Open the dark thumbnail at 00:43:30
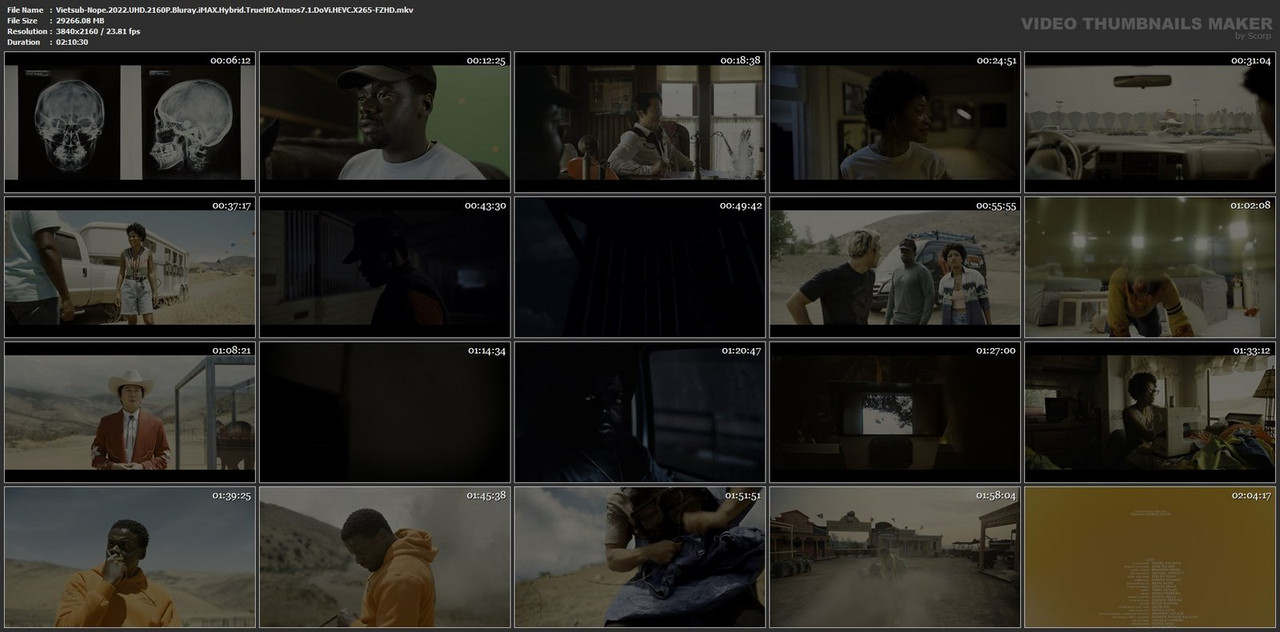The height and width of the screenshot is (632, 1280). click(385, 267)
